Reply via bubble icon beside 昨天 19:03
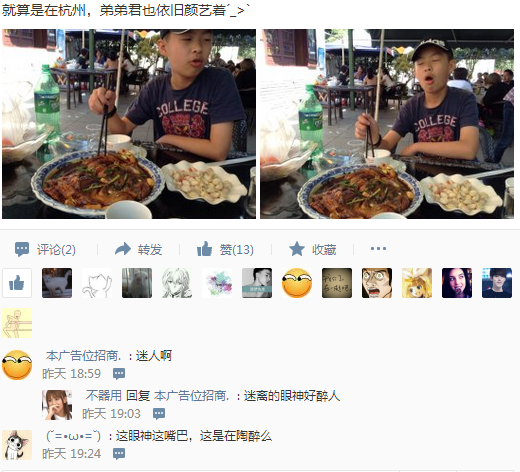Screen dimensions: 520x472 coord(159,414)
